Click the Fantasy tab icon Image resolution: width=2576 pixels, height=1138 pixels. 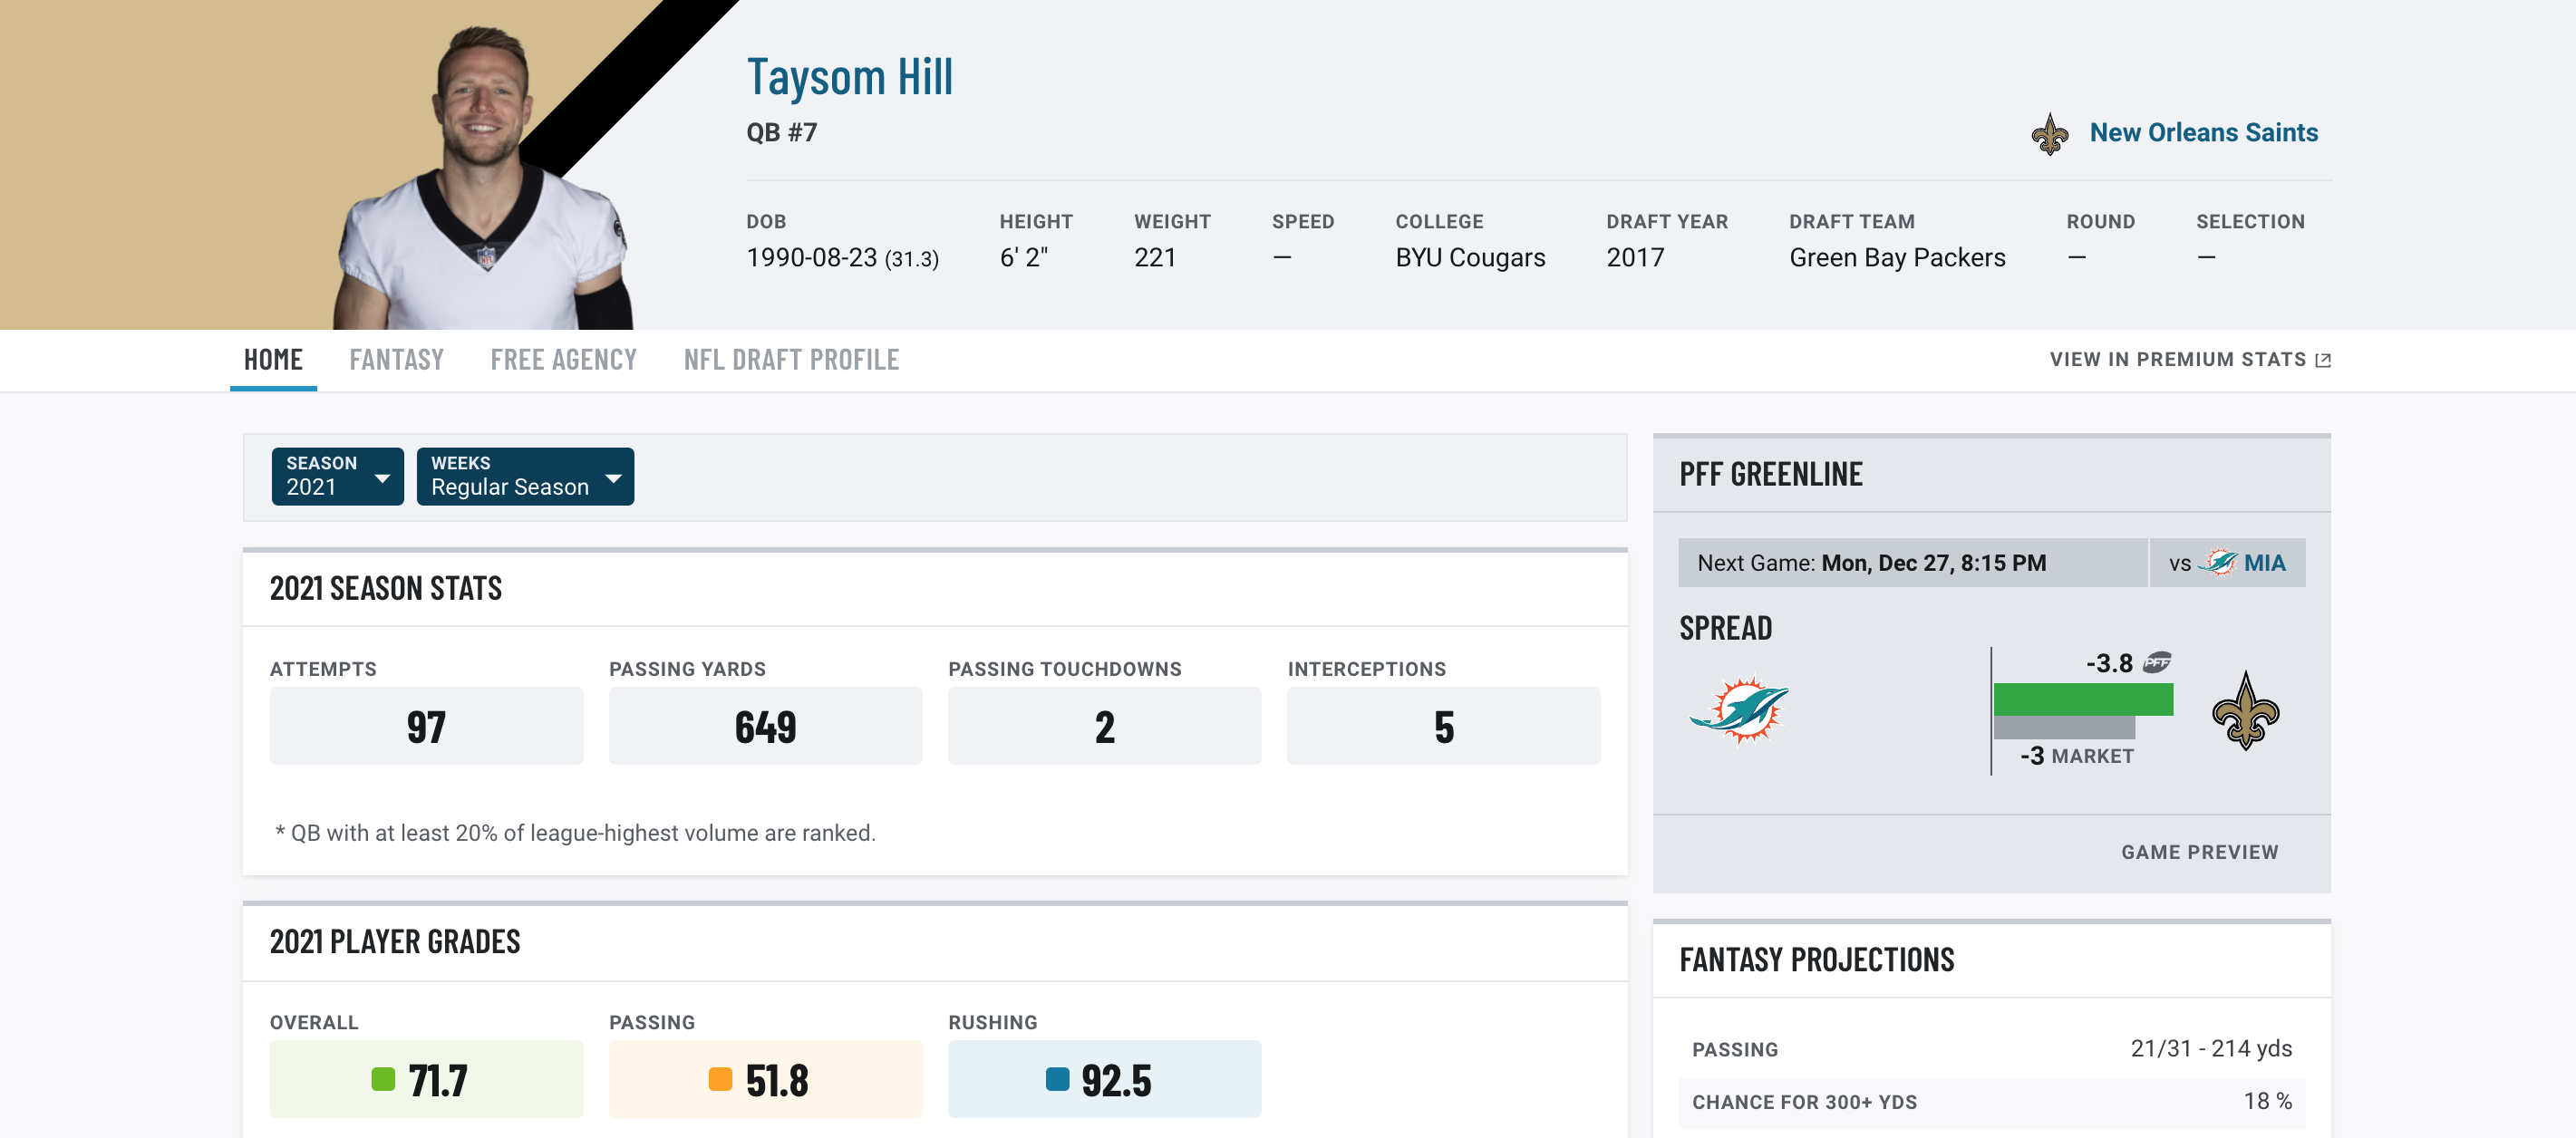398,358
